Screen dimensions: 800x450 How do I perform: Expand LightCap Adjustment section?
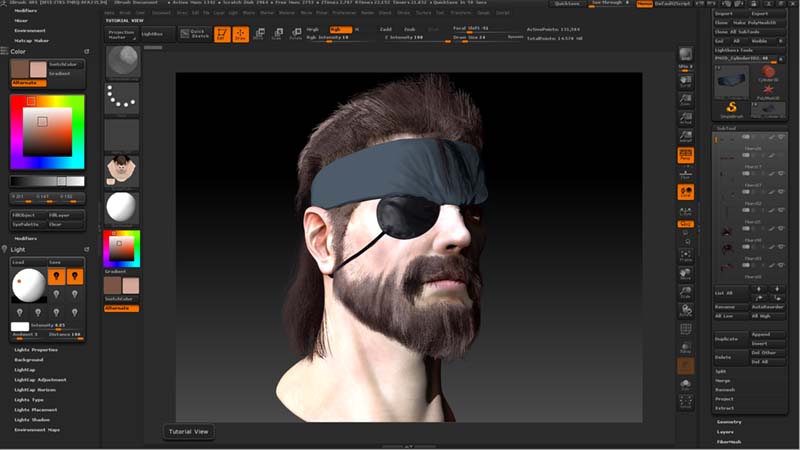pos(40,380)
